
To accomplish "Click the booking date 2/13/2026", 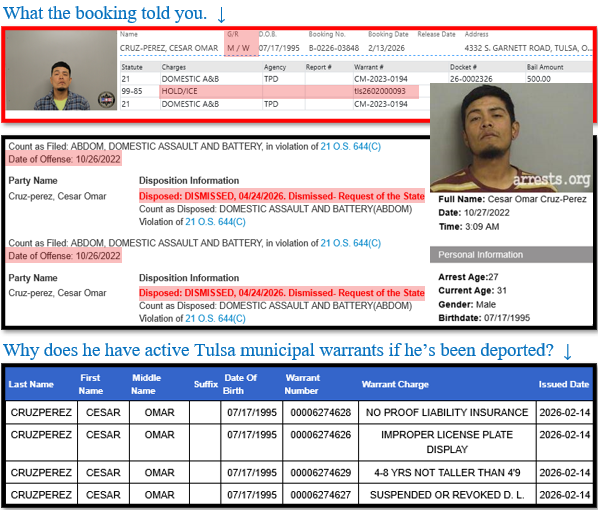I will point(386,48).
